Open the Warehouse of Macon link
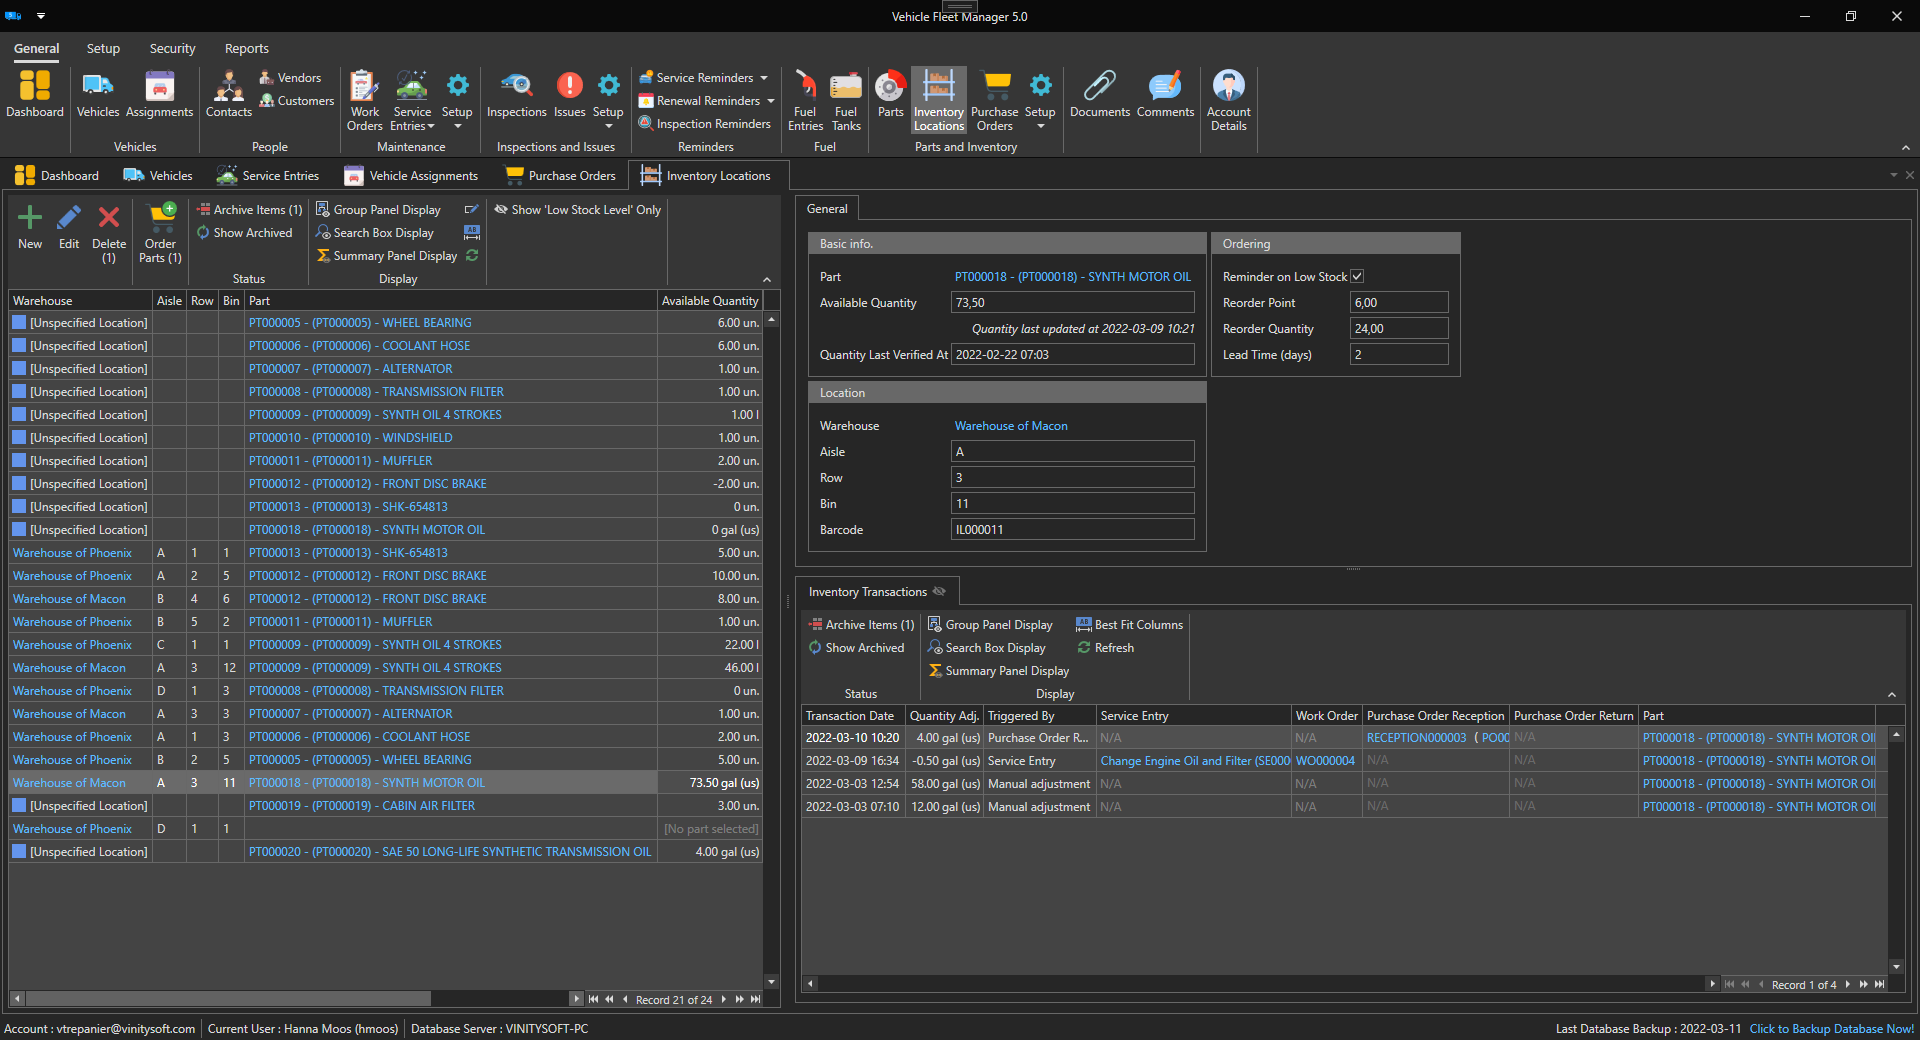Screen dimensions: 1920x1040 (1011, 426)
